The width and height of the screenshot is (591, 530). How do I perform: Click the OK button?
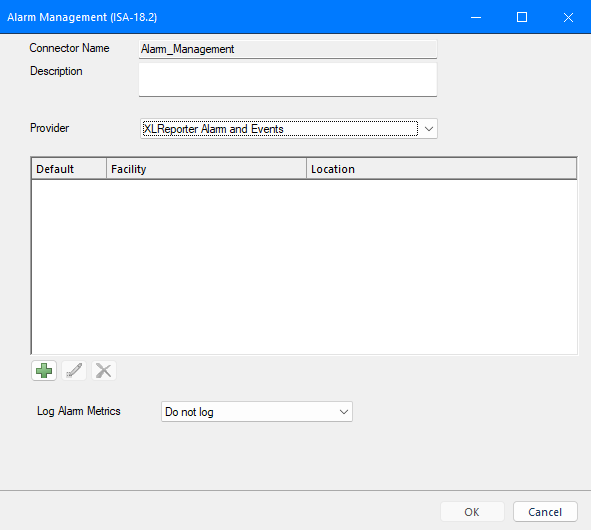472,512
